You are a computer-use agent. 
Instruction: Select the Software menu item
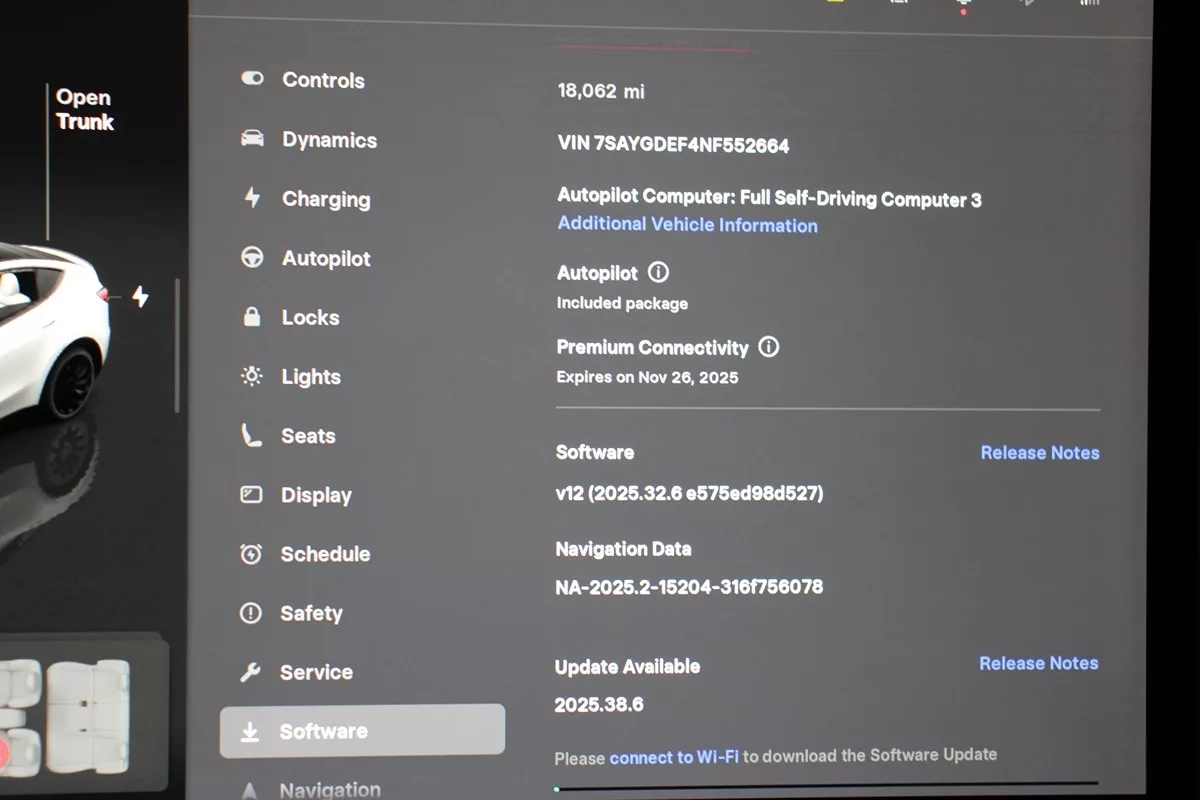point(362,731)
